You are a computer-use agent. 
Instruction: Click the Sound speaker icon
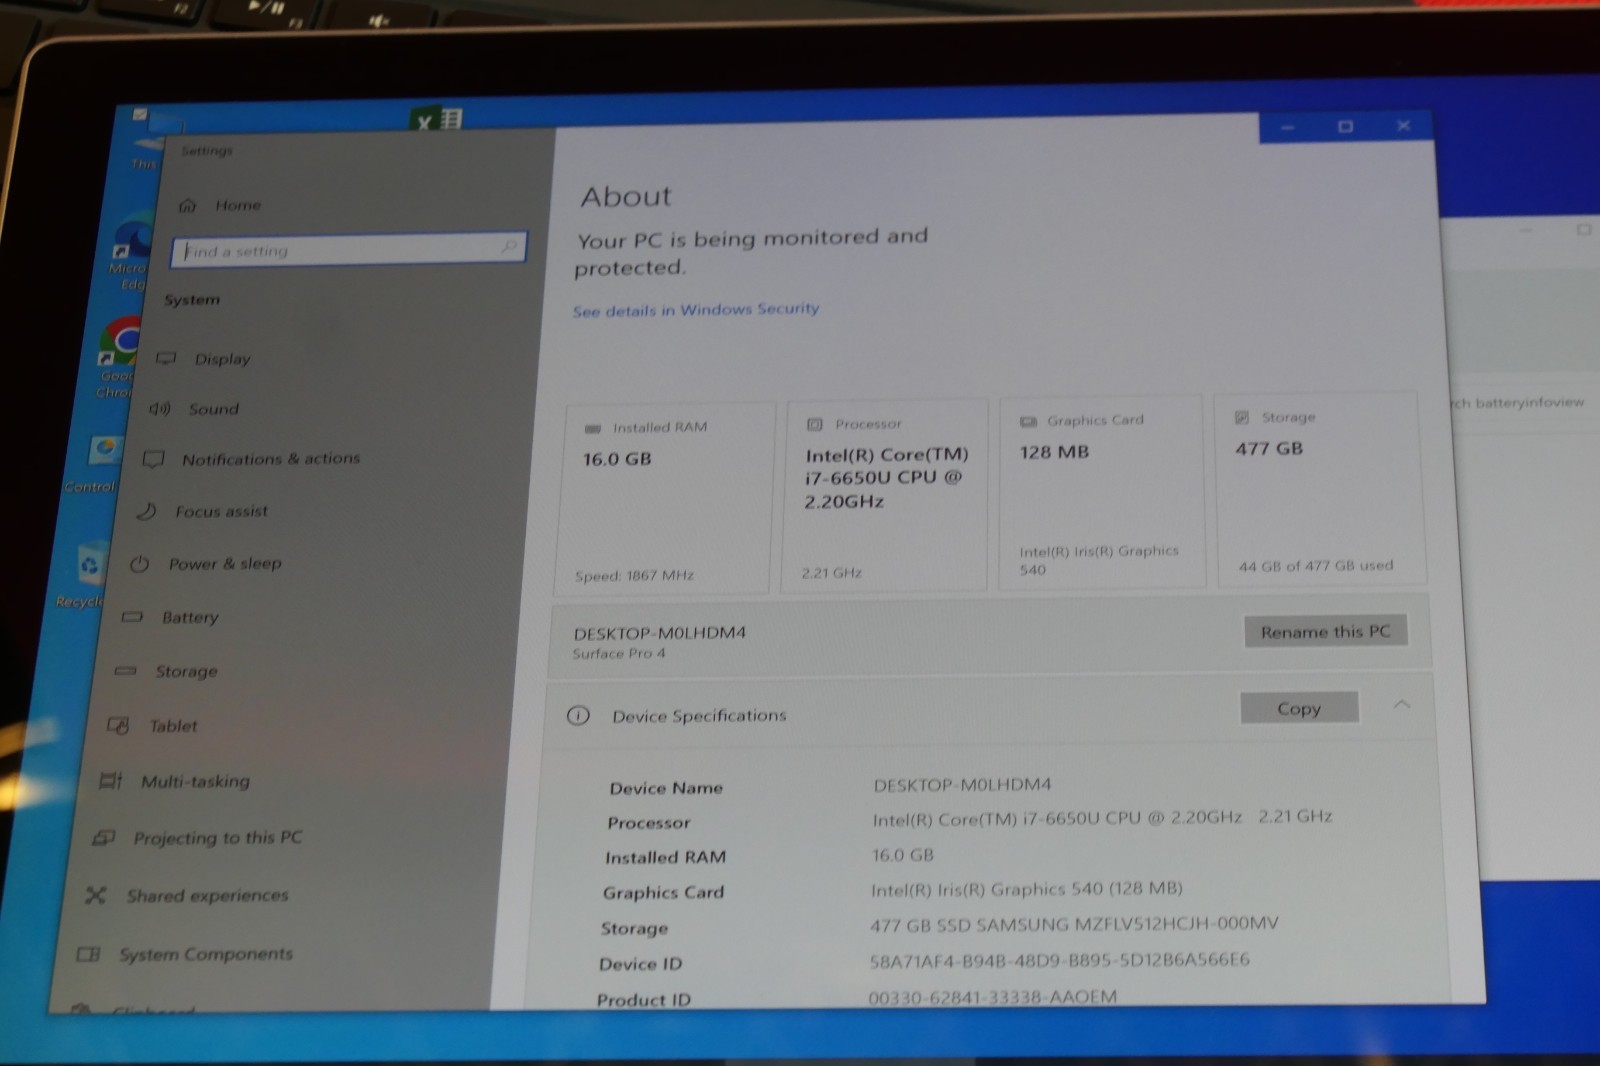160,408
